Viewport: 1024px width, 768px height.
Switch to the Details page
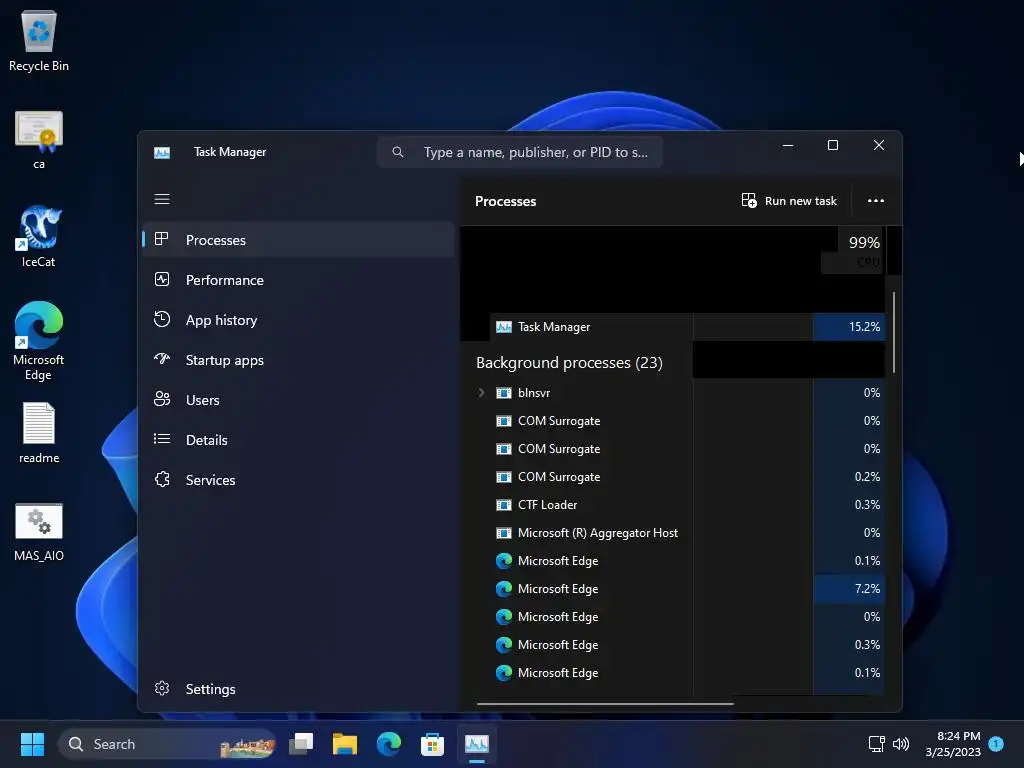tap(298, 440)
